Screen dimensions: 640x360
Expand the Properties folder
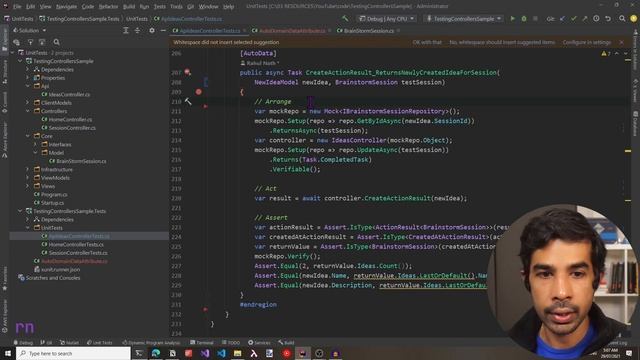coord(28,78)
